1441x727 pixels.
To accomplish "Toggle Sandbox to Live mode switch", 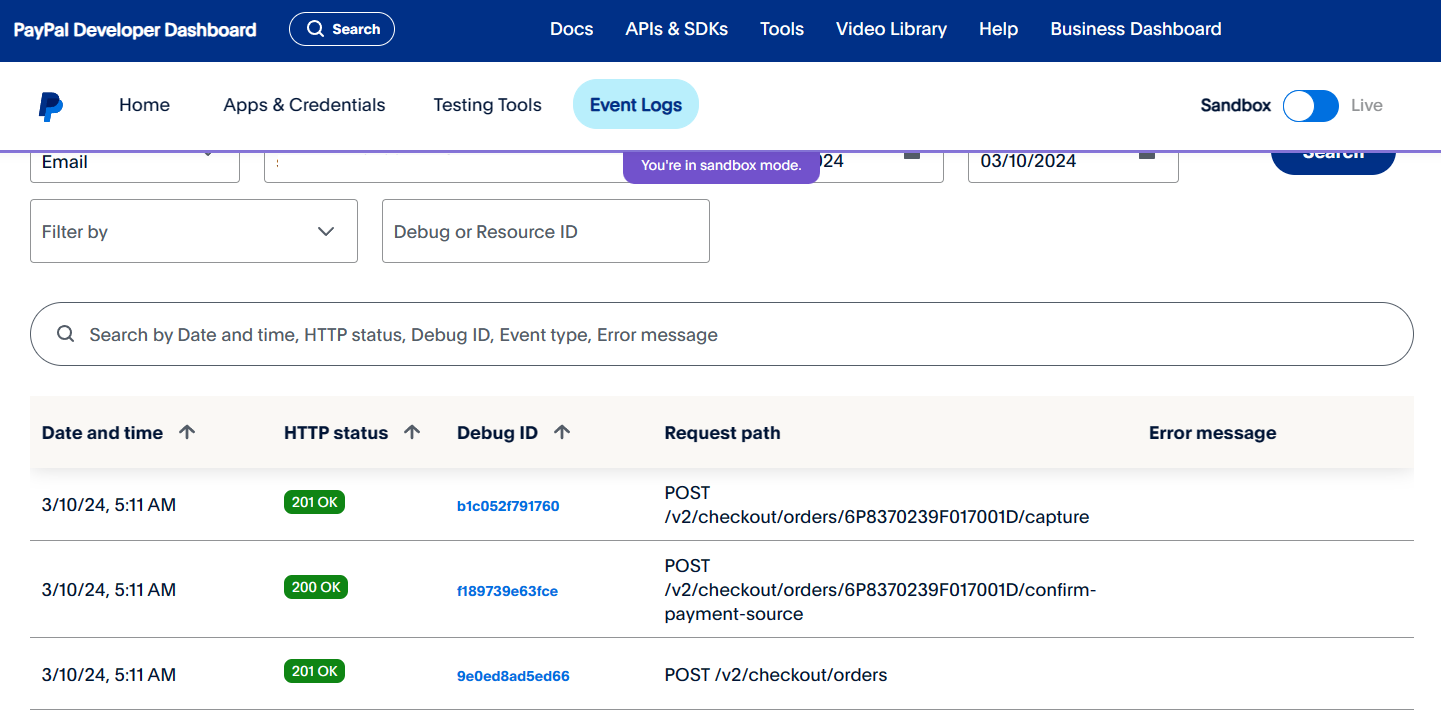I will click(1311, 105).
